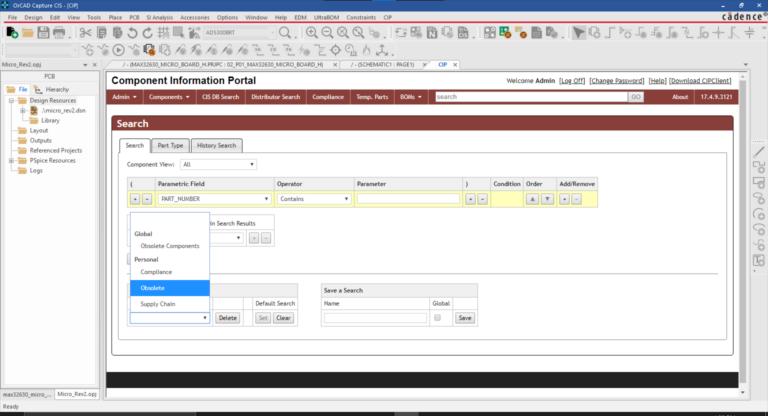Image resolution: width=768 pixels, height=416 pixels.
Task: Expand the Design Resources tree node
Action: 11,100
